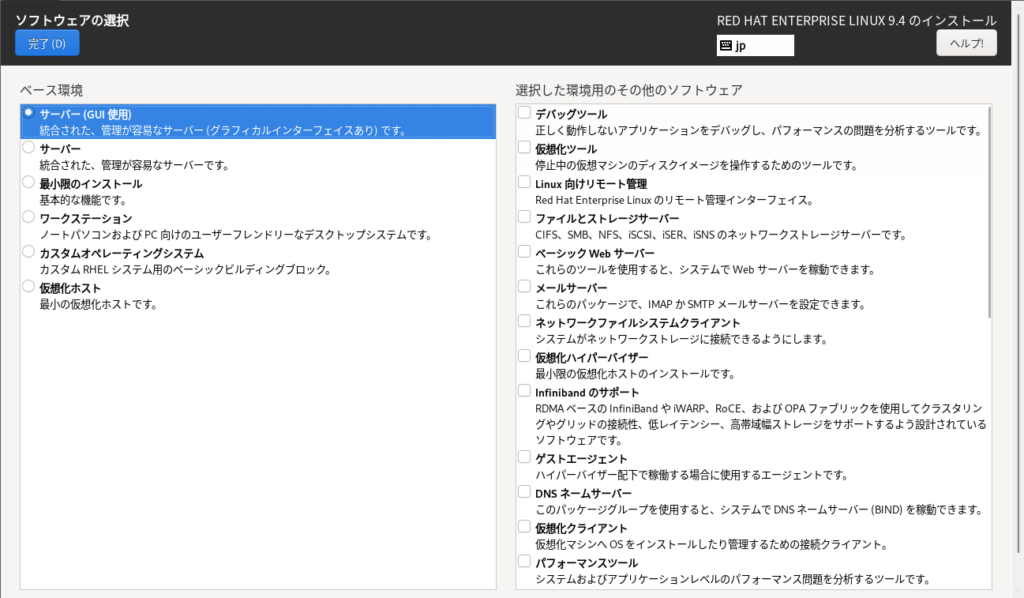
Task: Check the 仮想化ツール add-on
Action: pos(524,148)
